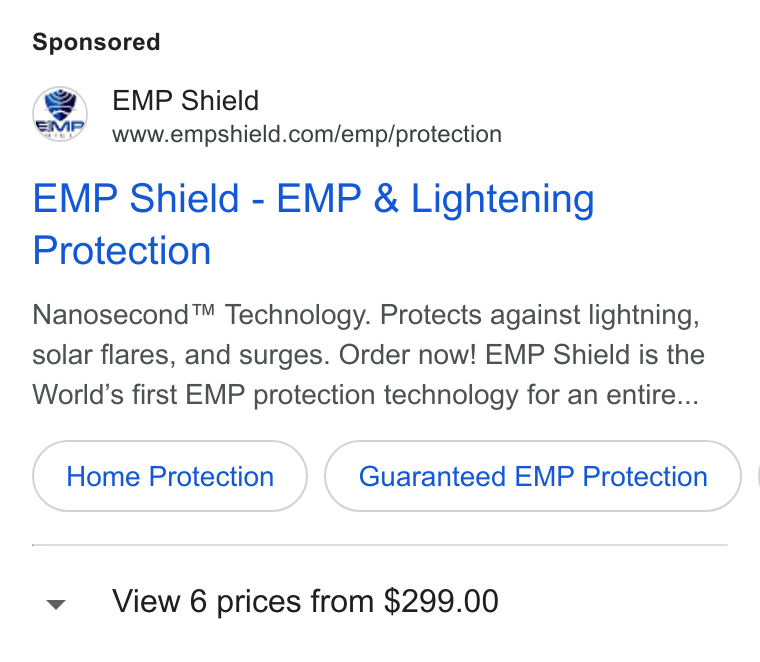Expand View 6 prices from $299.00
This screenshot has height=662, width=760.
pos(305,601)
